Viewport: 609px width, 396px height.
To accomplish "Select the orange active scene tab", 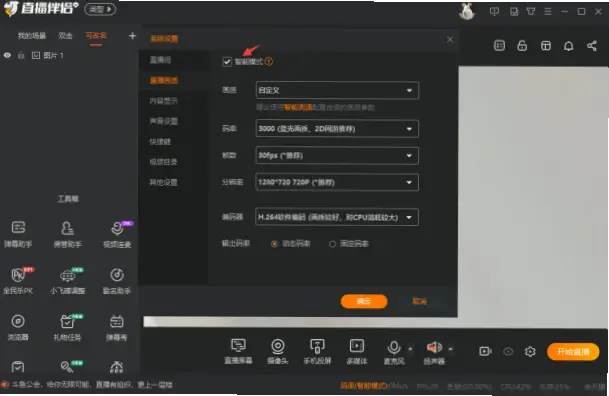I will point(96,36).
